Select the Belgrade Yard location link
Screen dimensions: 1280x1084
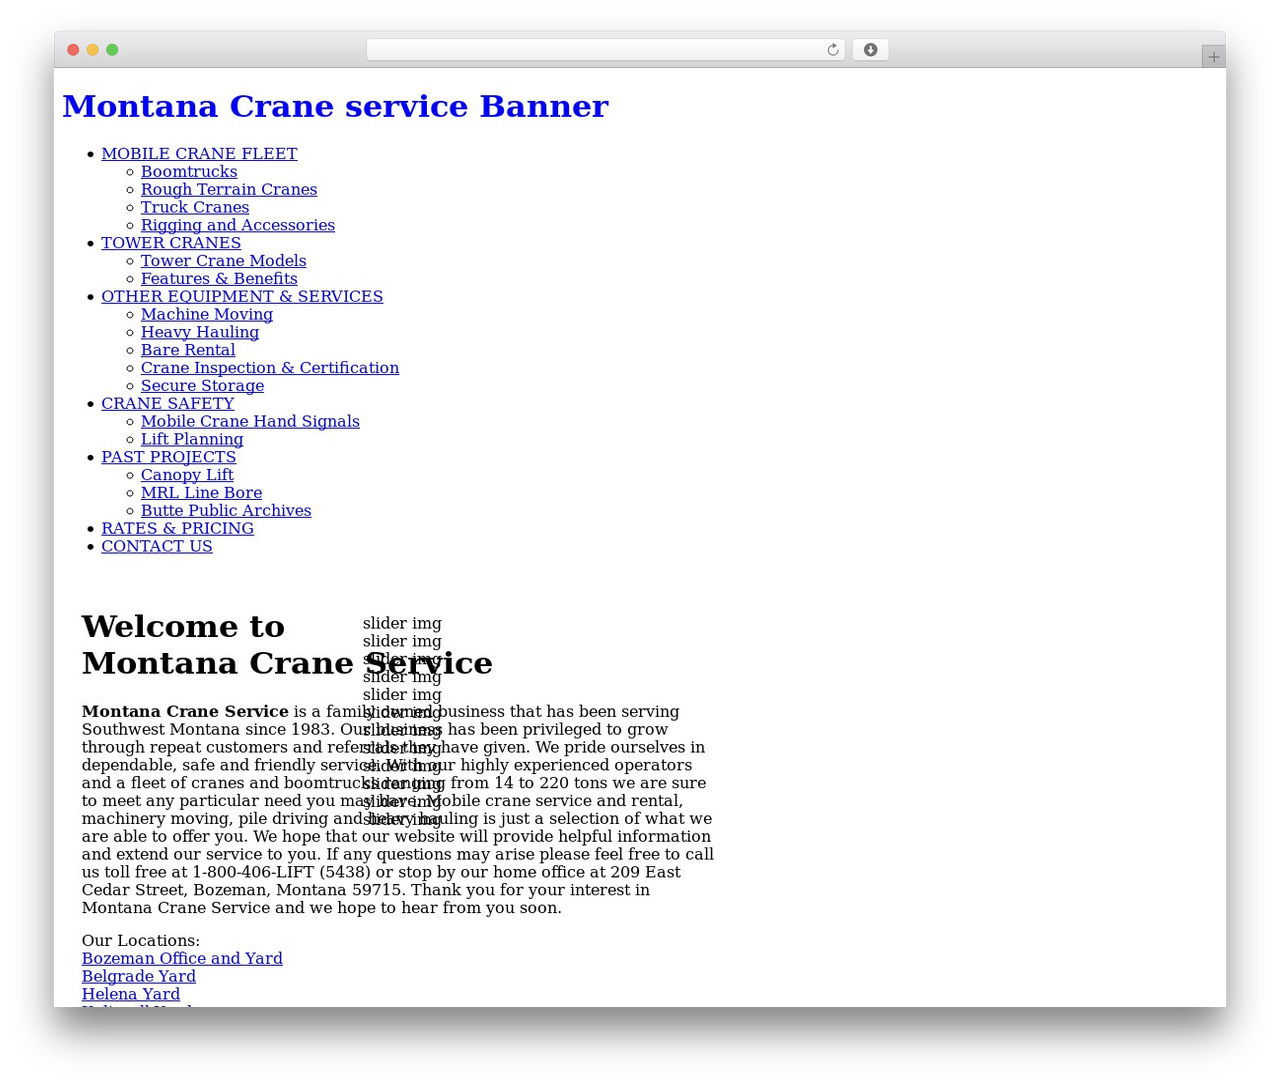pyautogui.click(x=139, y=977)
